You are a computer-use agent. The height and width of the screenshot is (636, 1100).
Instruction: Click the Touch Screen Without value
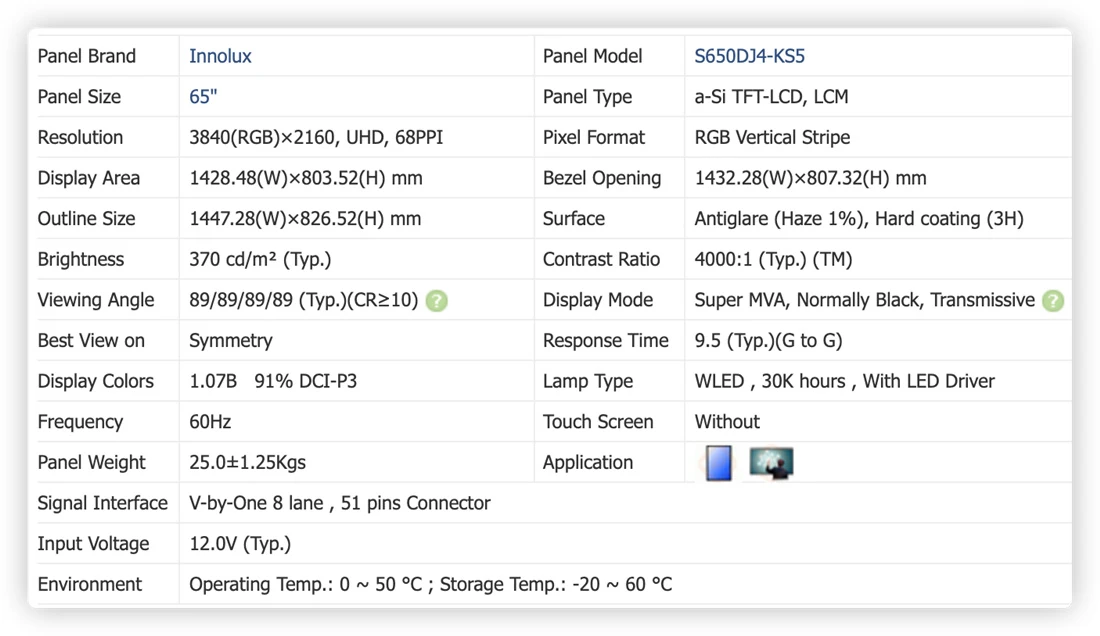click(x=727, y=422)
